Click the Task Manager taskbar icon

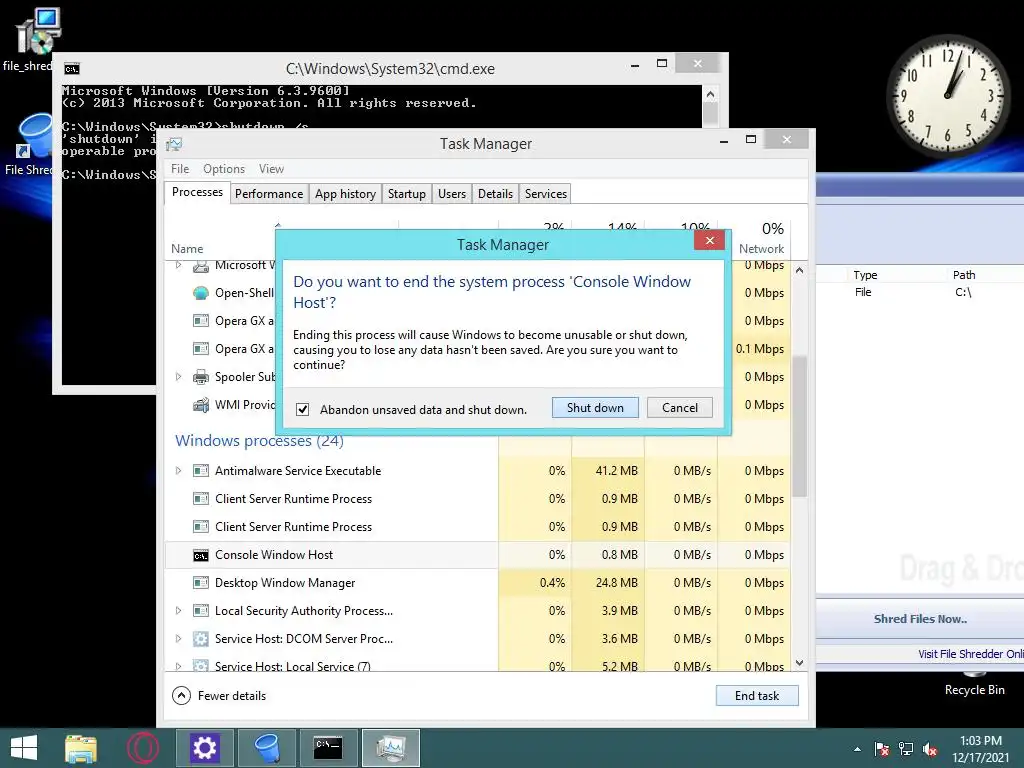(391, 748)
